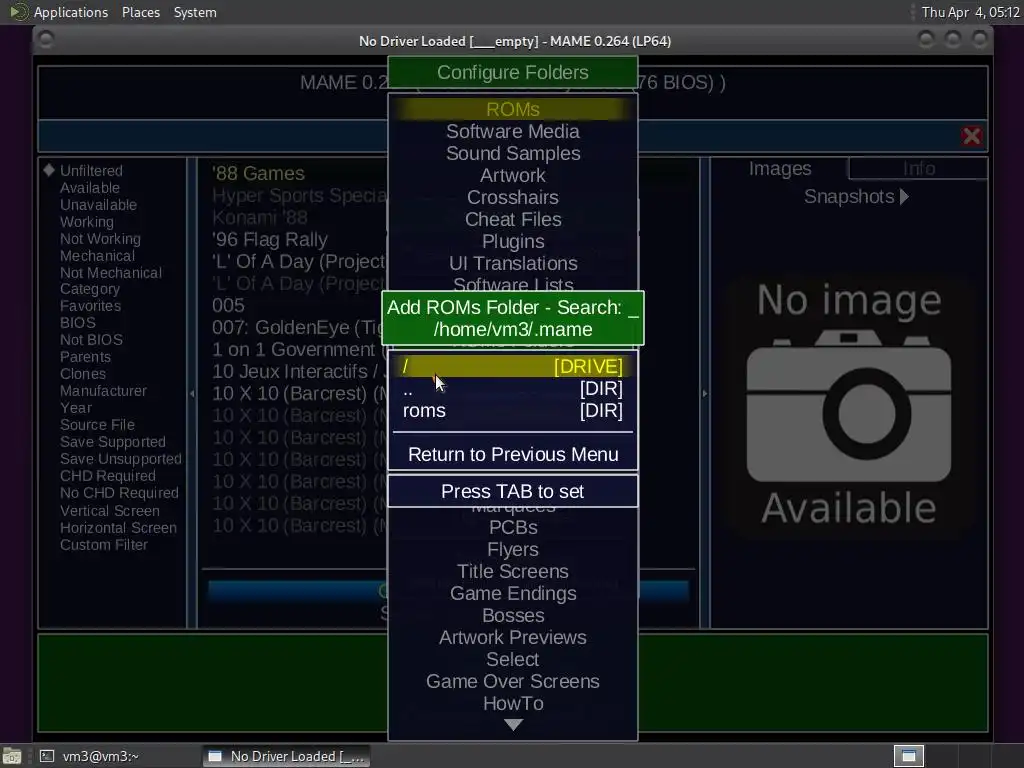Select Cheat Files folder option
Image resolution: width=1024 pixels, height=768 pixels.
pyautogui.click(x=513, y=219)
